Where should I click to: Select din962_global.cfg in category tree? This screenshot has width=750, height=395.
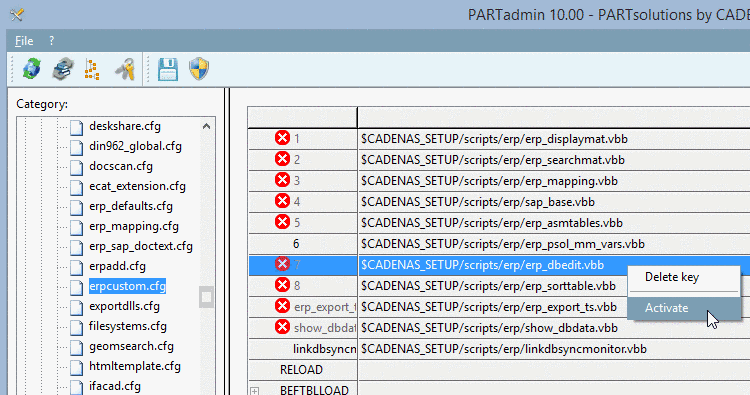click(x=135, y=146)
